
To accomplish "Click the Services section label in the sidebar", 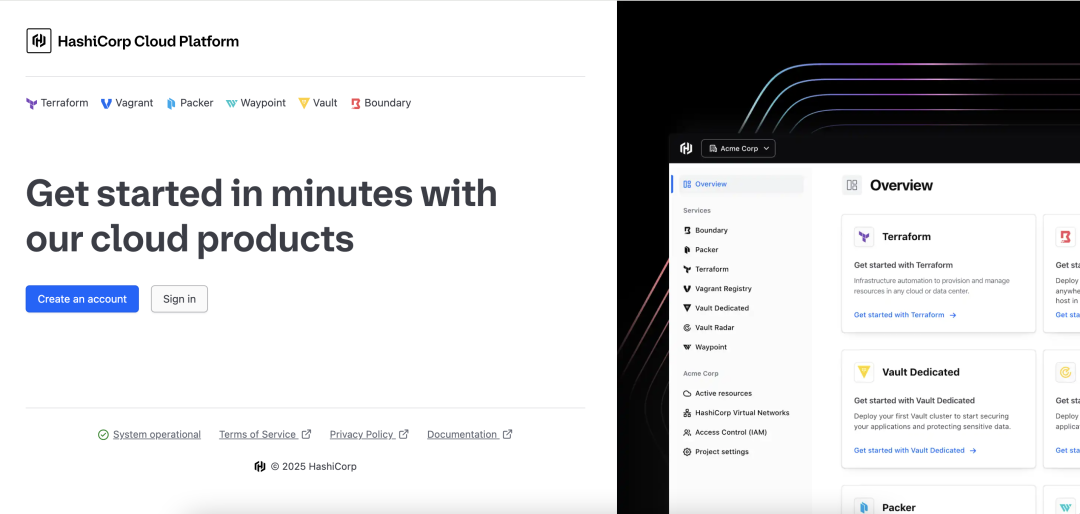I will click(697, 211).
